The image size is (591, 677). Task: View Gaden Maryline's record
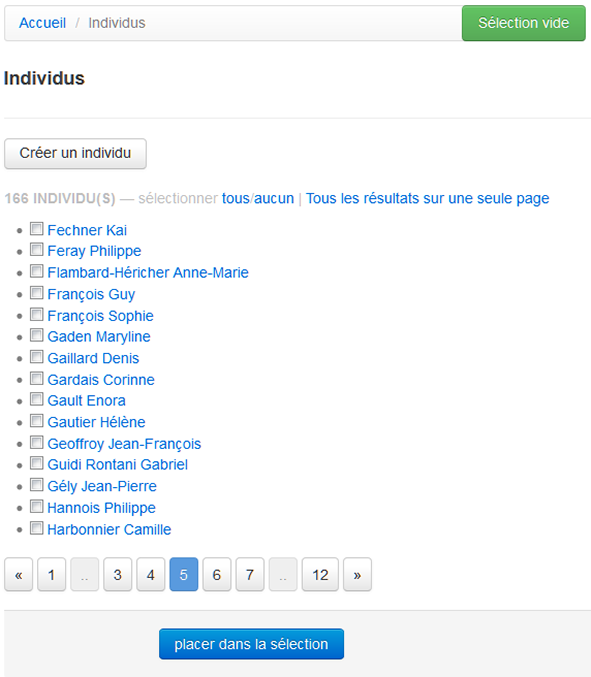pyautogui.click(x=99, y=336)
